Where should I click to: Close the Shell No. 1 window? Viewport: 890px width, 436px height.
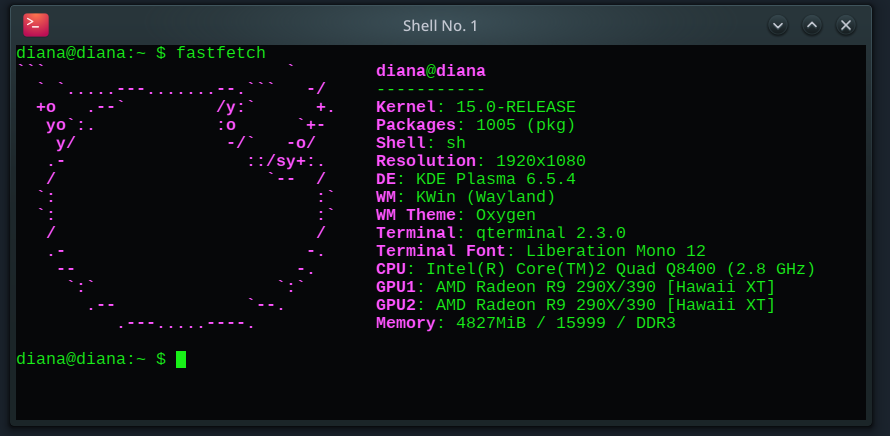pyautogui.click(x=846, y=25)
